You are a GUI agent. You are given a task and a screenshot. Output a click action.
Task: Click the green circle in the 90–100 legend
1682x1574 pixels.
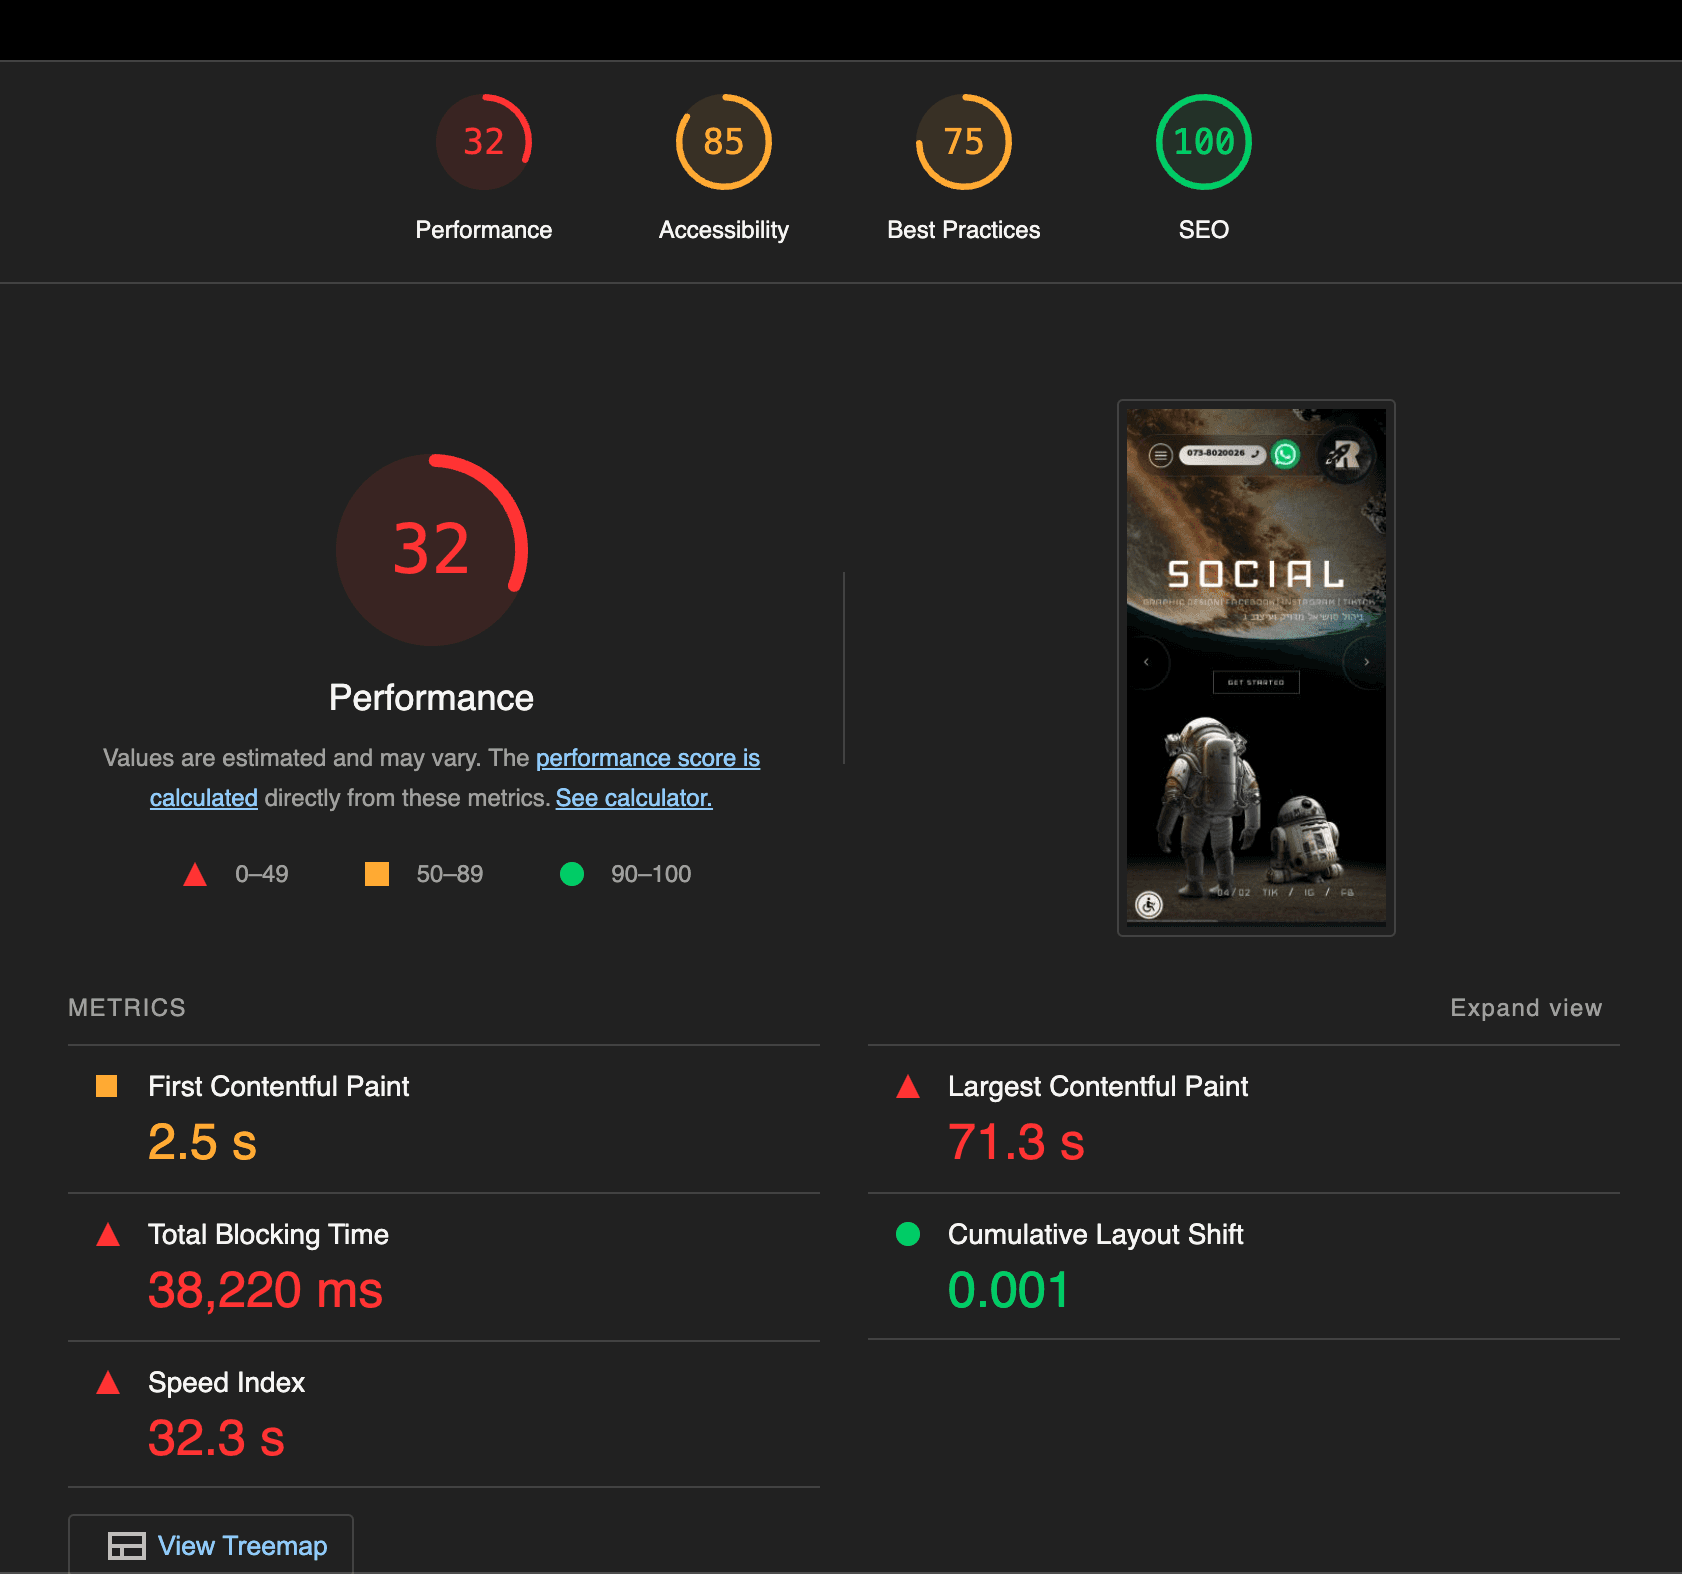[x=572, y=874]
